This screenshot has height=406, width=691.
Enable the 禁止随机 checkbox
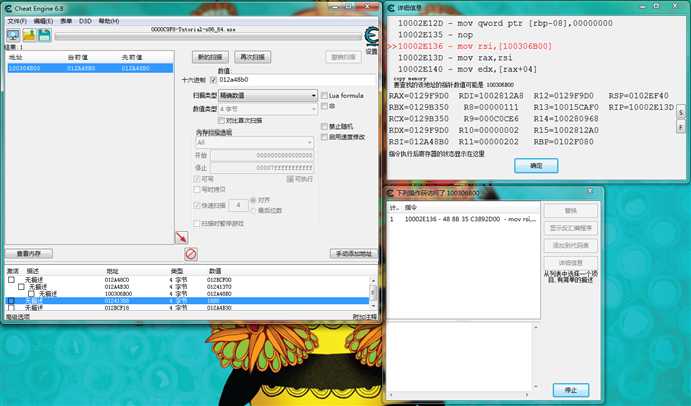click(324, 126)
